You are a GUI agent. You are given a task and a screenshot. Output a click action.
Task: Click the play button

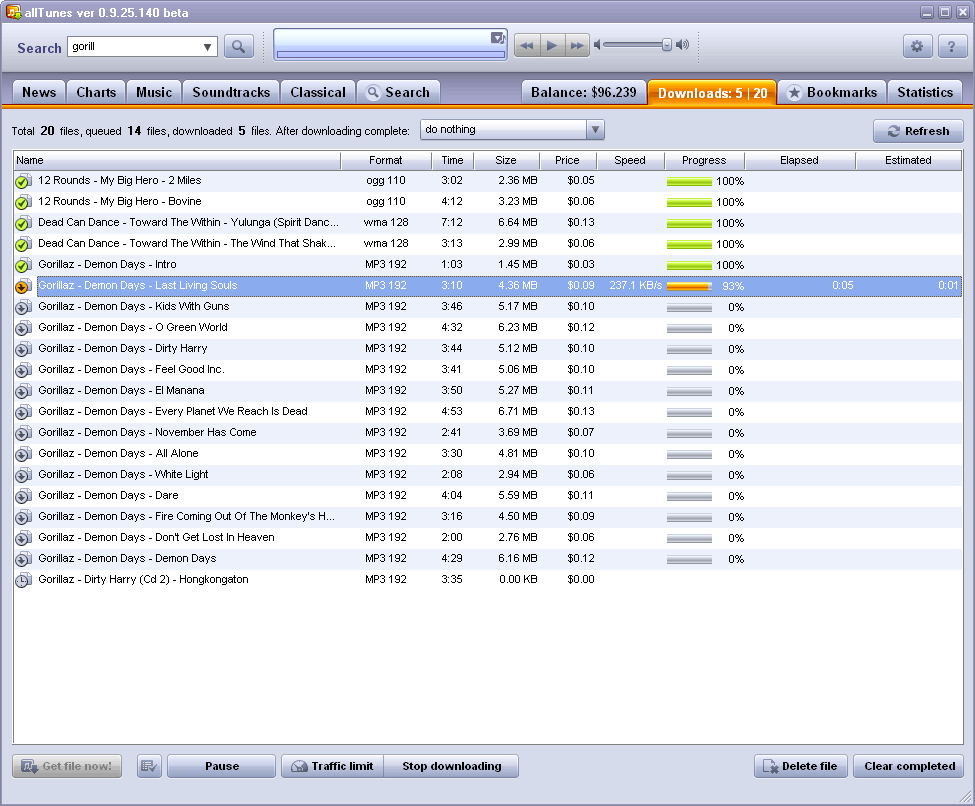click(552, 45)
